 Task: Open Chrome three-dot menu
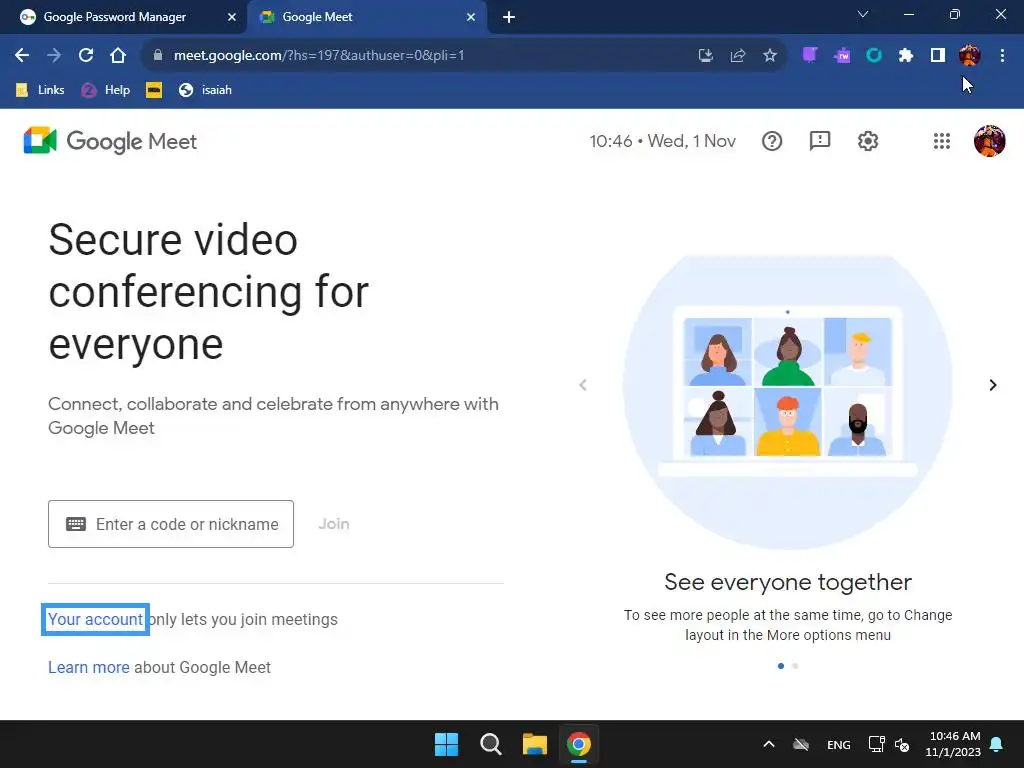1002,55
